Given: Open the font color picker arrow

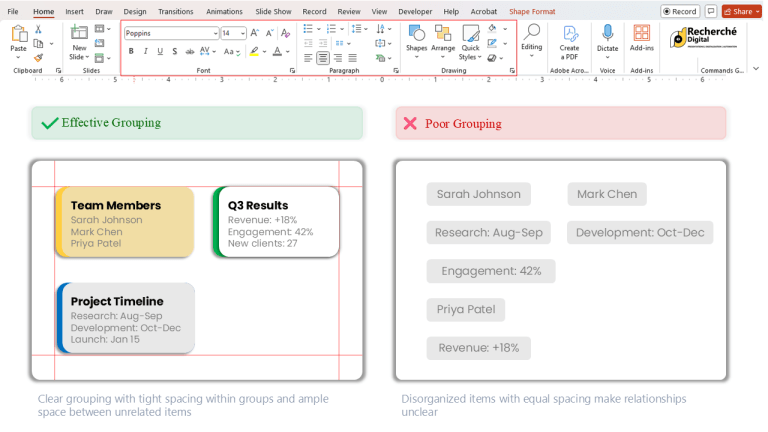Looking at the screenshot, I should coord(288,51).
